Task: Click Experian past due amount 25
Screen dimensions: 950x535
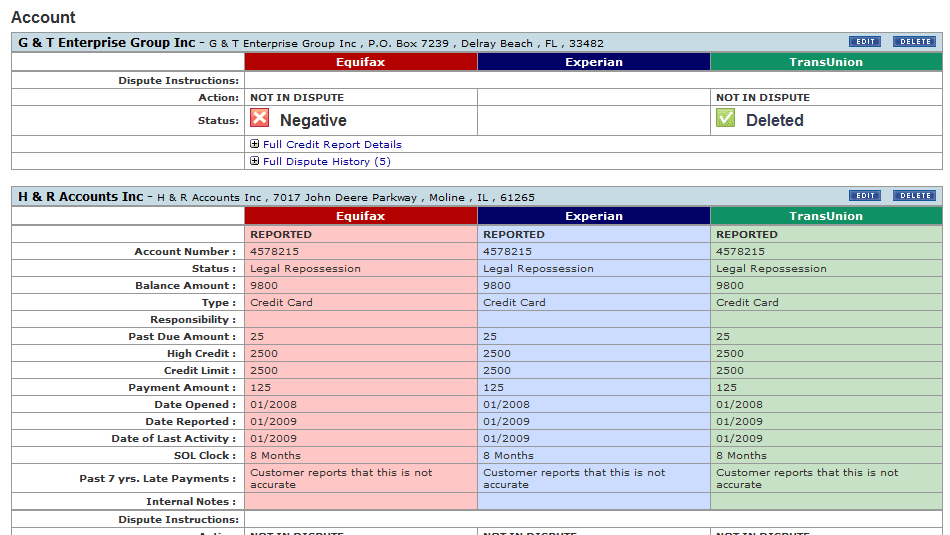Action: [490, 336]
